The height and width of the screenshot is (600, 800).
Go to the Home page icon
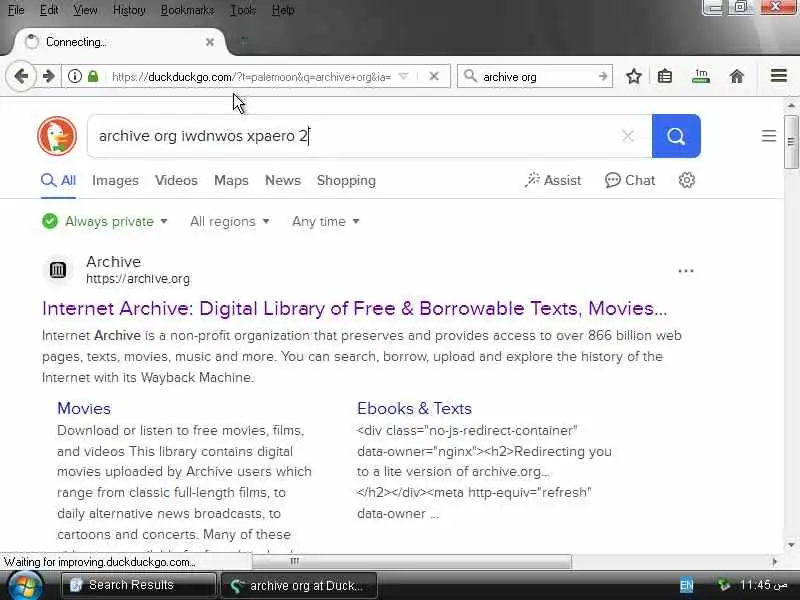point(737,77)
